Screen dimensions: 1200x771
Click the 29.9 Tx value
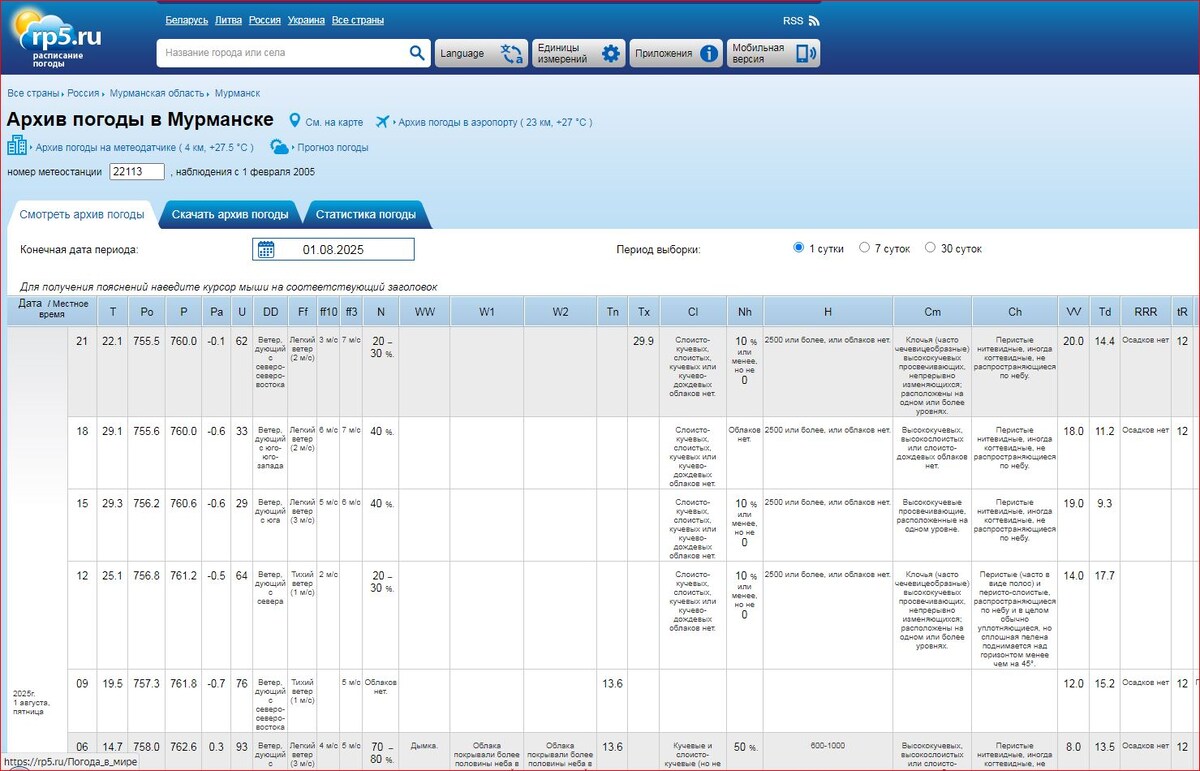644,341
